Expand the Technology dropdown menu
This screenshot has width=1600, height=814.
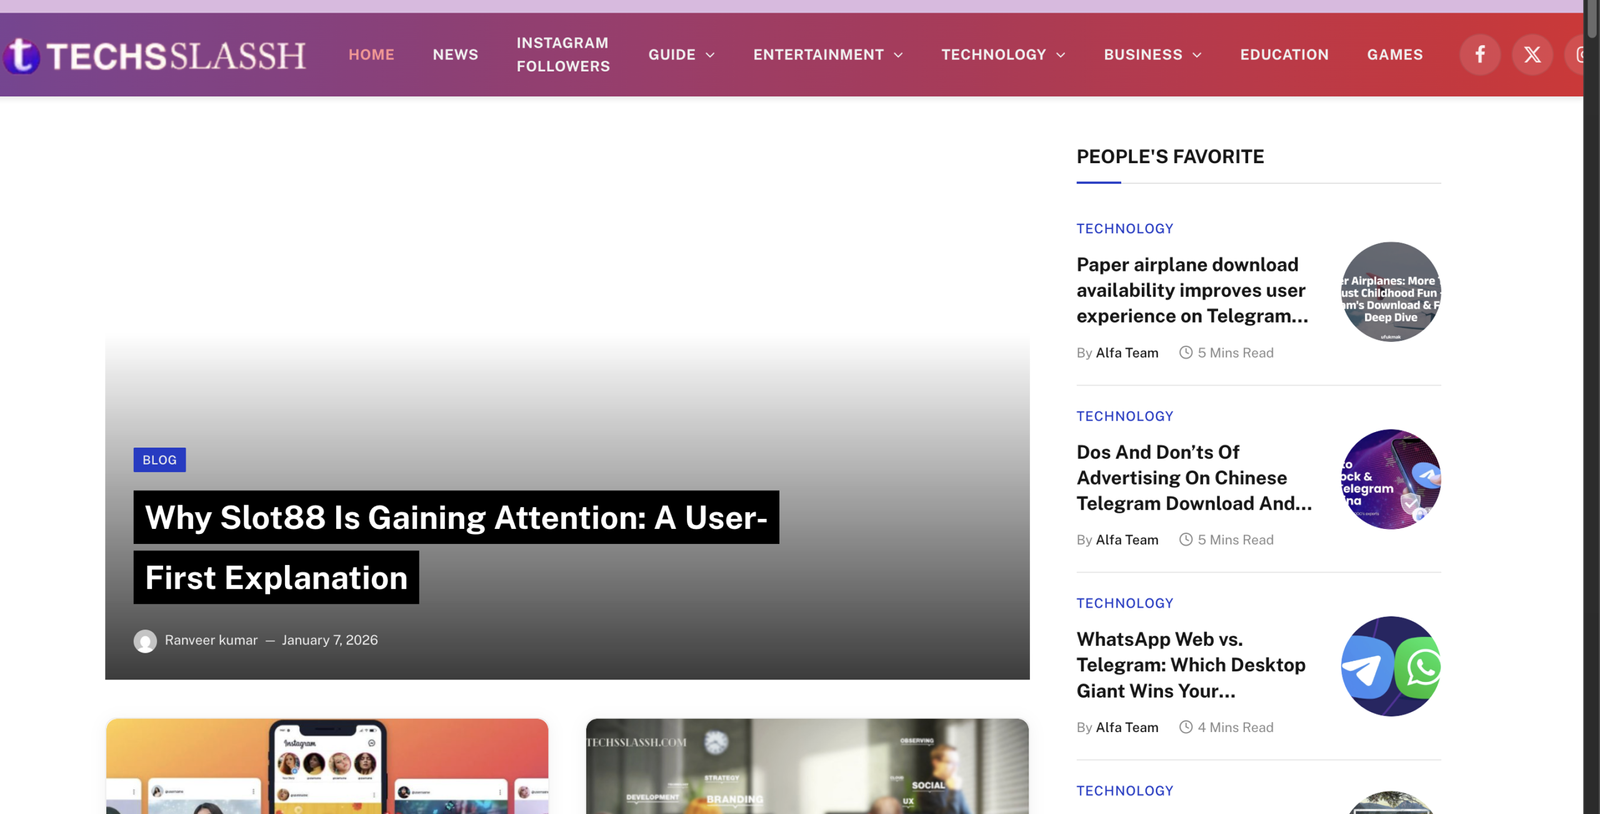point(1002,55)
